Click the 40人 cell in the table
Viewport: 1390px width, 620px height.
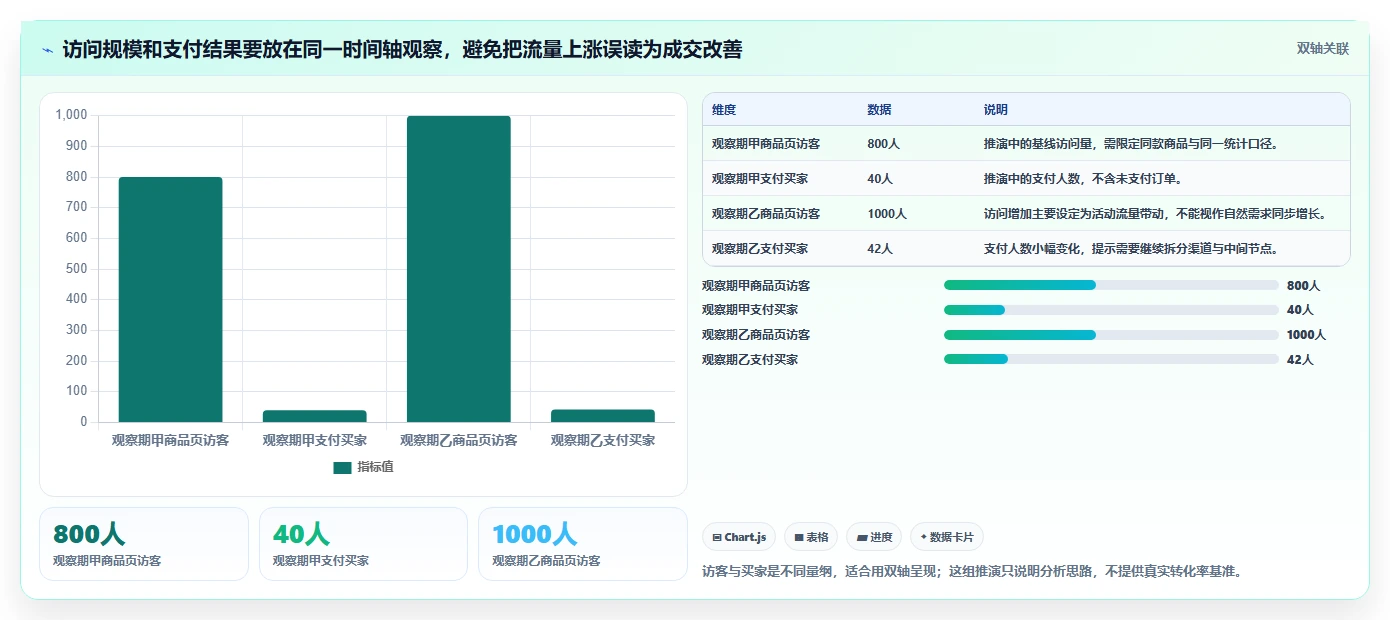881,179
